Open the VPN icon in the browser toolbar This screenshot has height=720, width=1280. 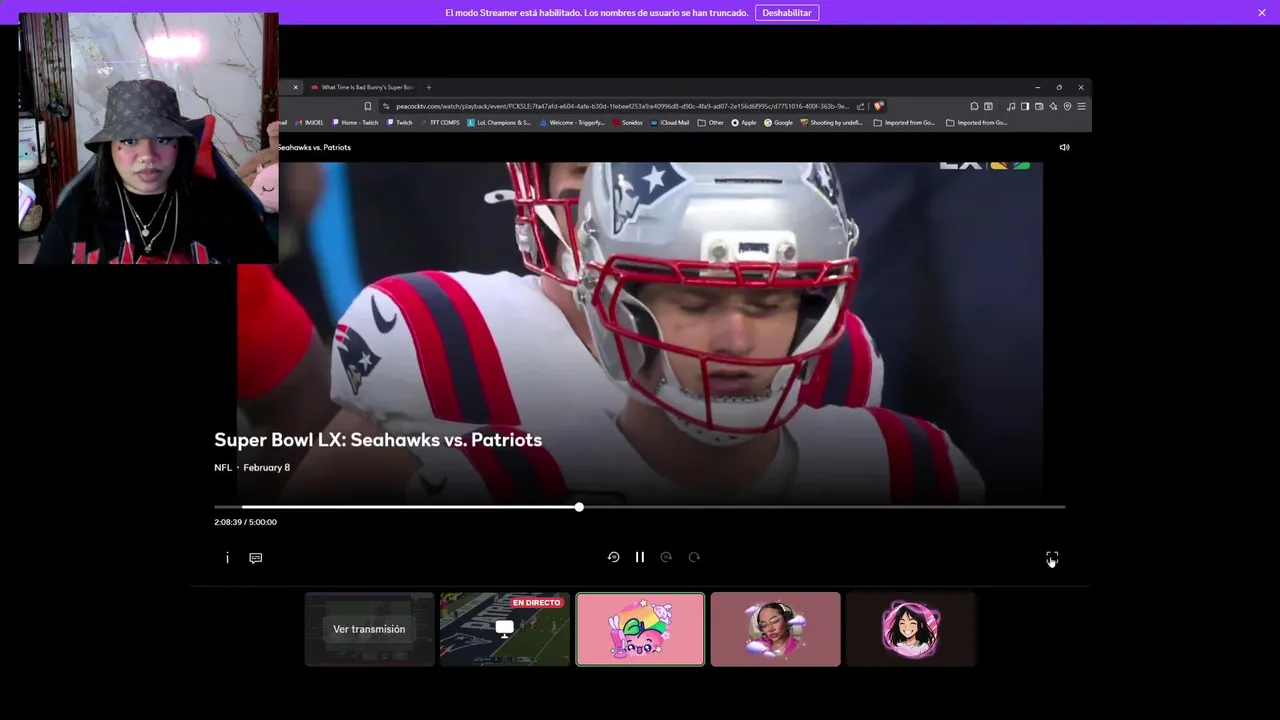click(x=1067, y=106)
